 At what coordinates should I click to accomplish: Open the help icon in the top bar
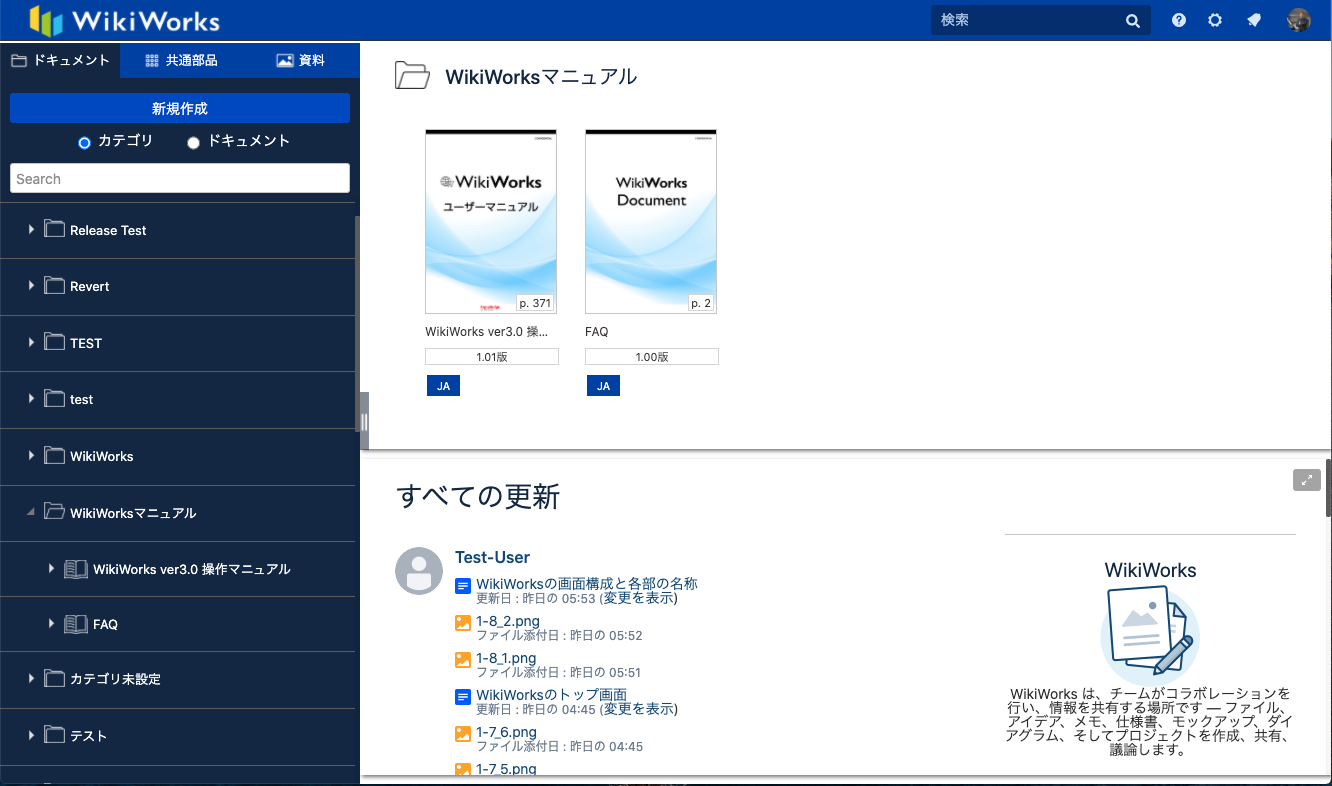pos(1179,20)
